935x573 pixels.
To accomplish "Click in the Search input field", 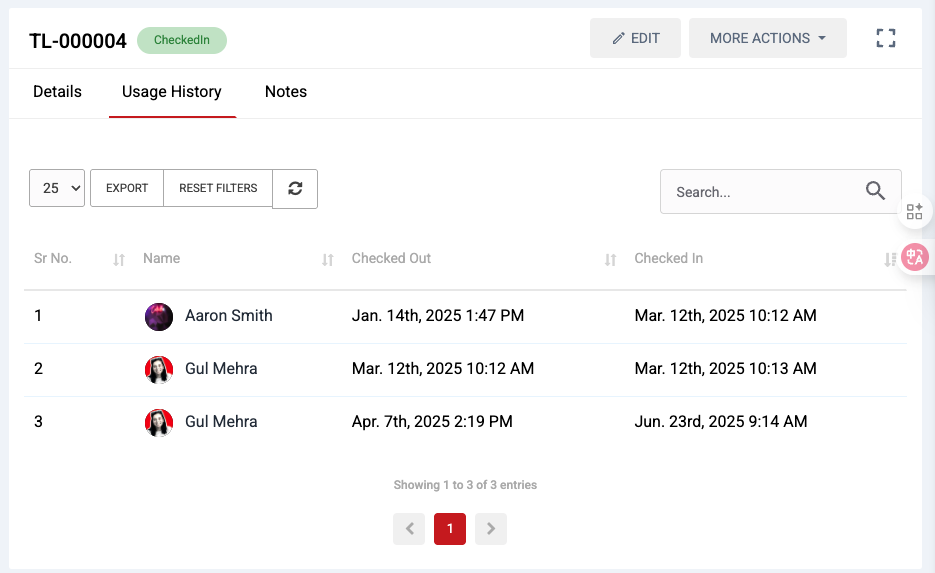I will pyautogui.click(x=760, y=192).
